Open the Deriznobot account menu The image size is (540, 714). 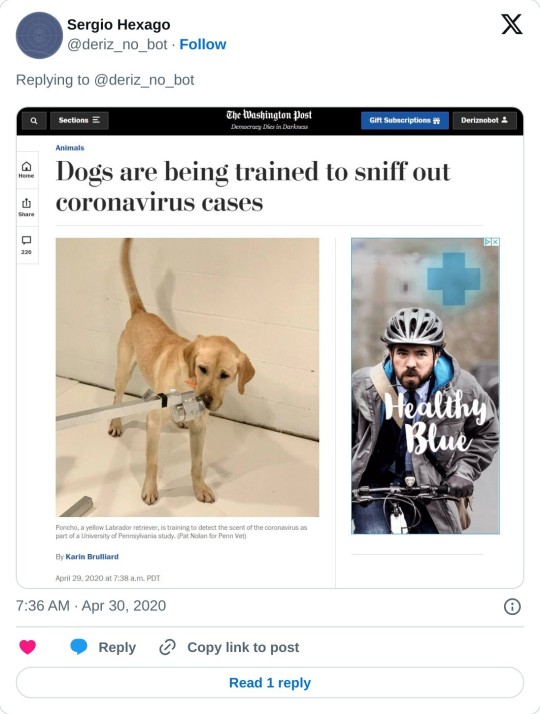(484, 121)
